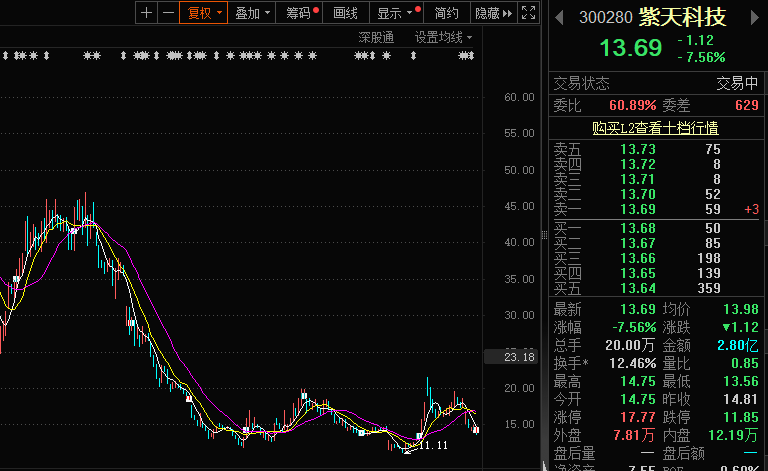This screenshot has width=768, height=471.
Task: Click 60.00 price axis label
Action: point(519,97)
